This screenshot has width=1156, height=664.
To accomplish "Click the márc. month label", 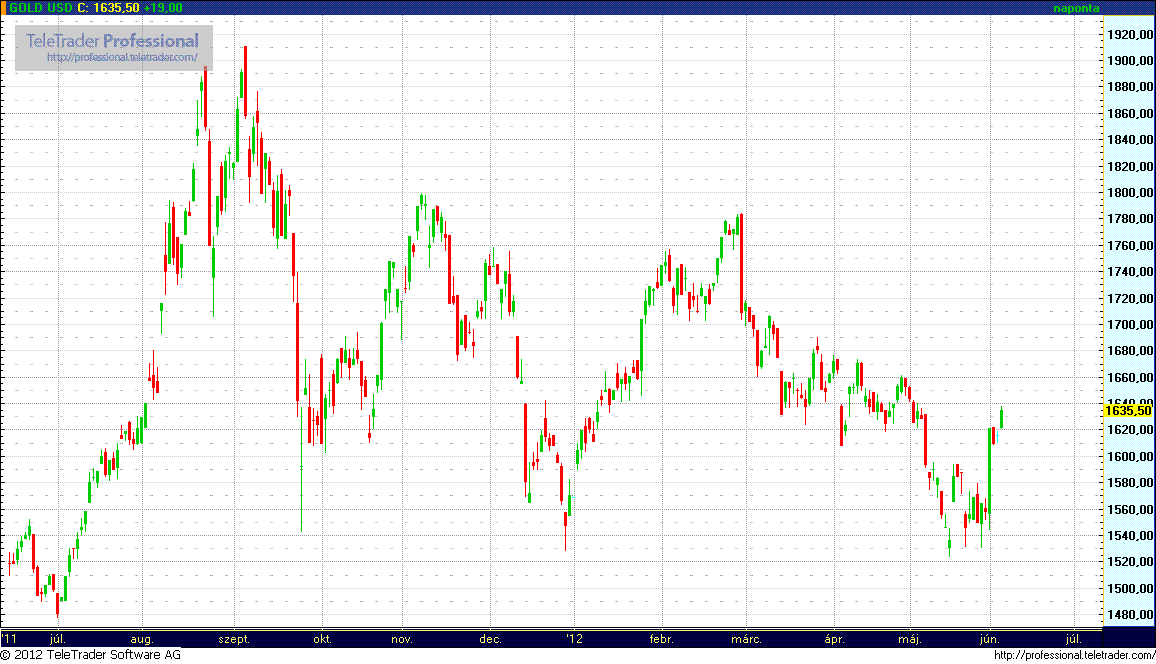I will tap(748, 638).
